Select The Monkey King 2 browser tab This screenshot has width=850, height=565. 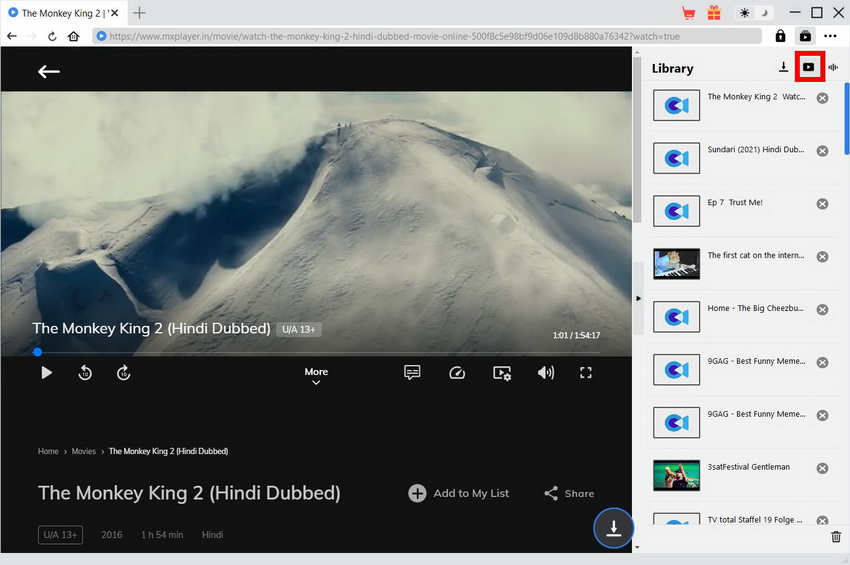(x=64, y=13)
